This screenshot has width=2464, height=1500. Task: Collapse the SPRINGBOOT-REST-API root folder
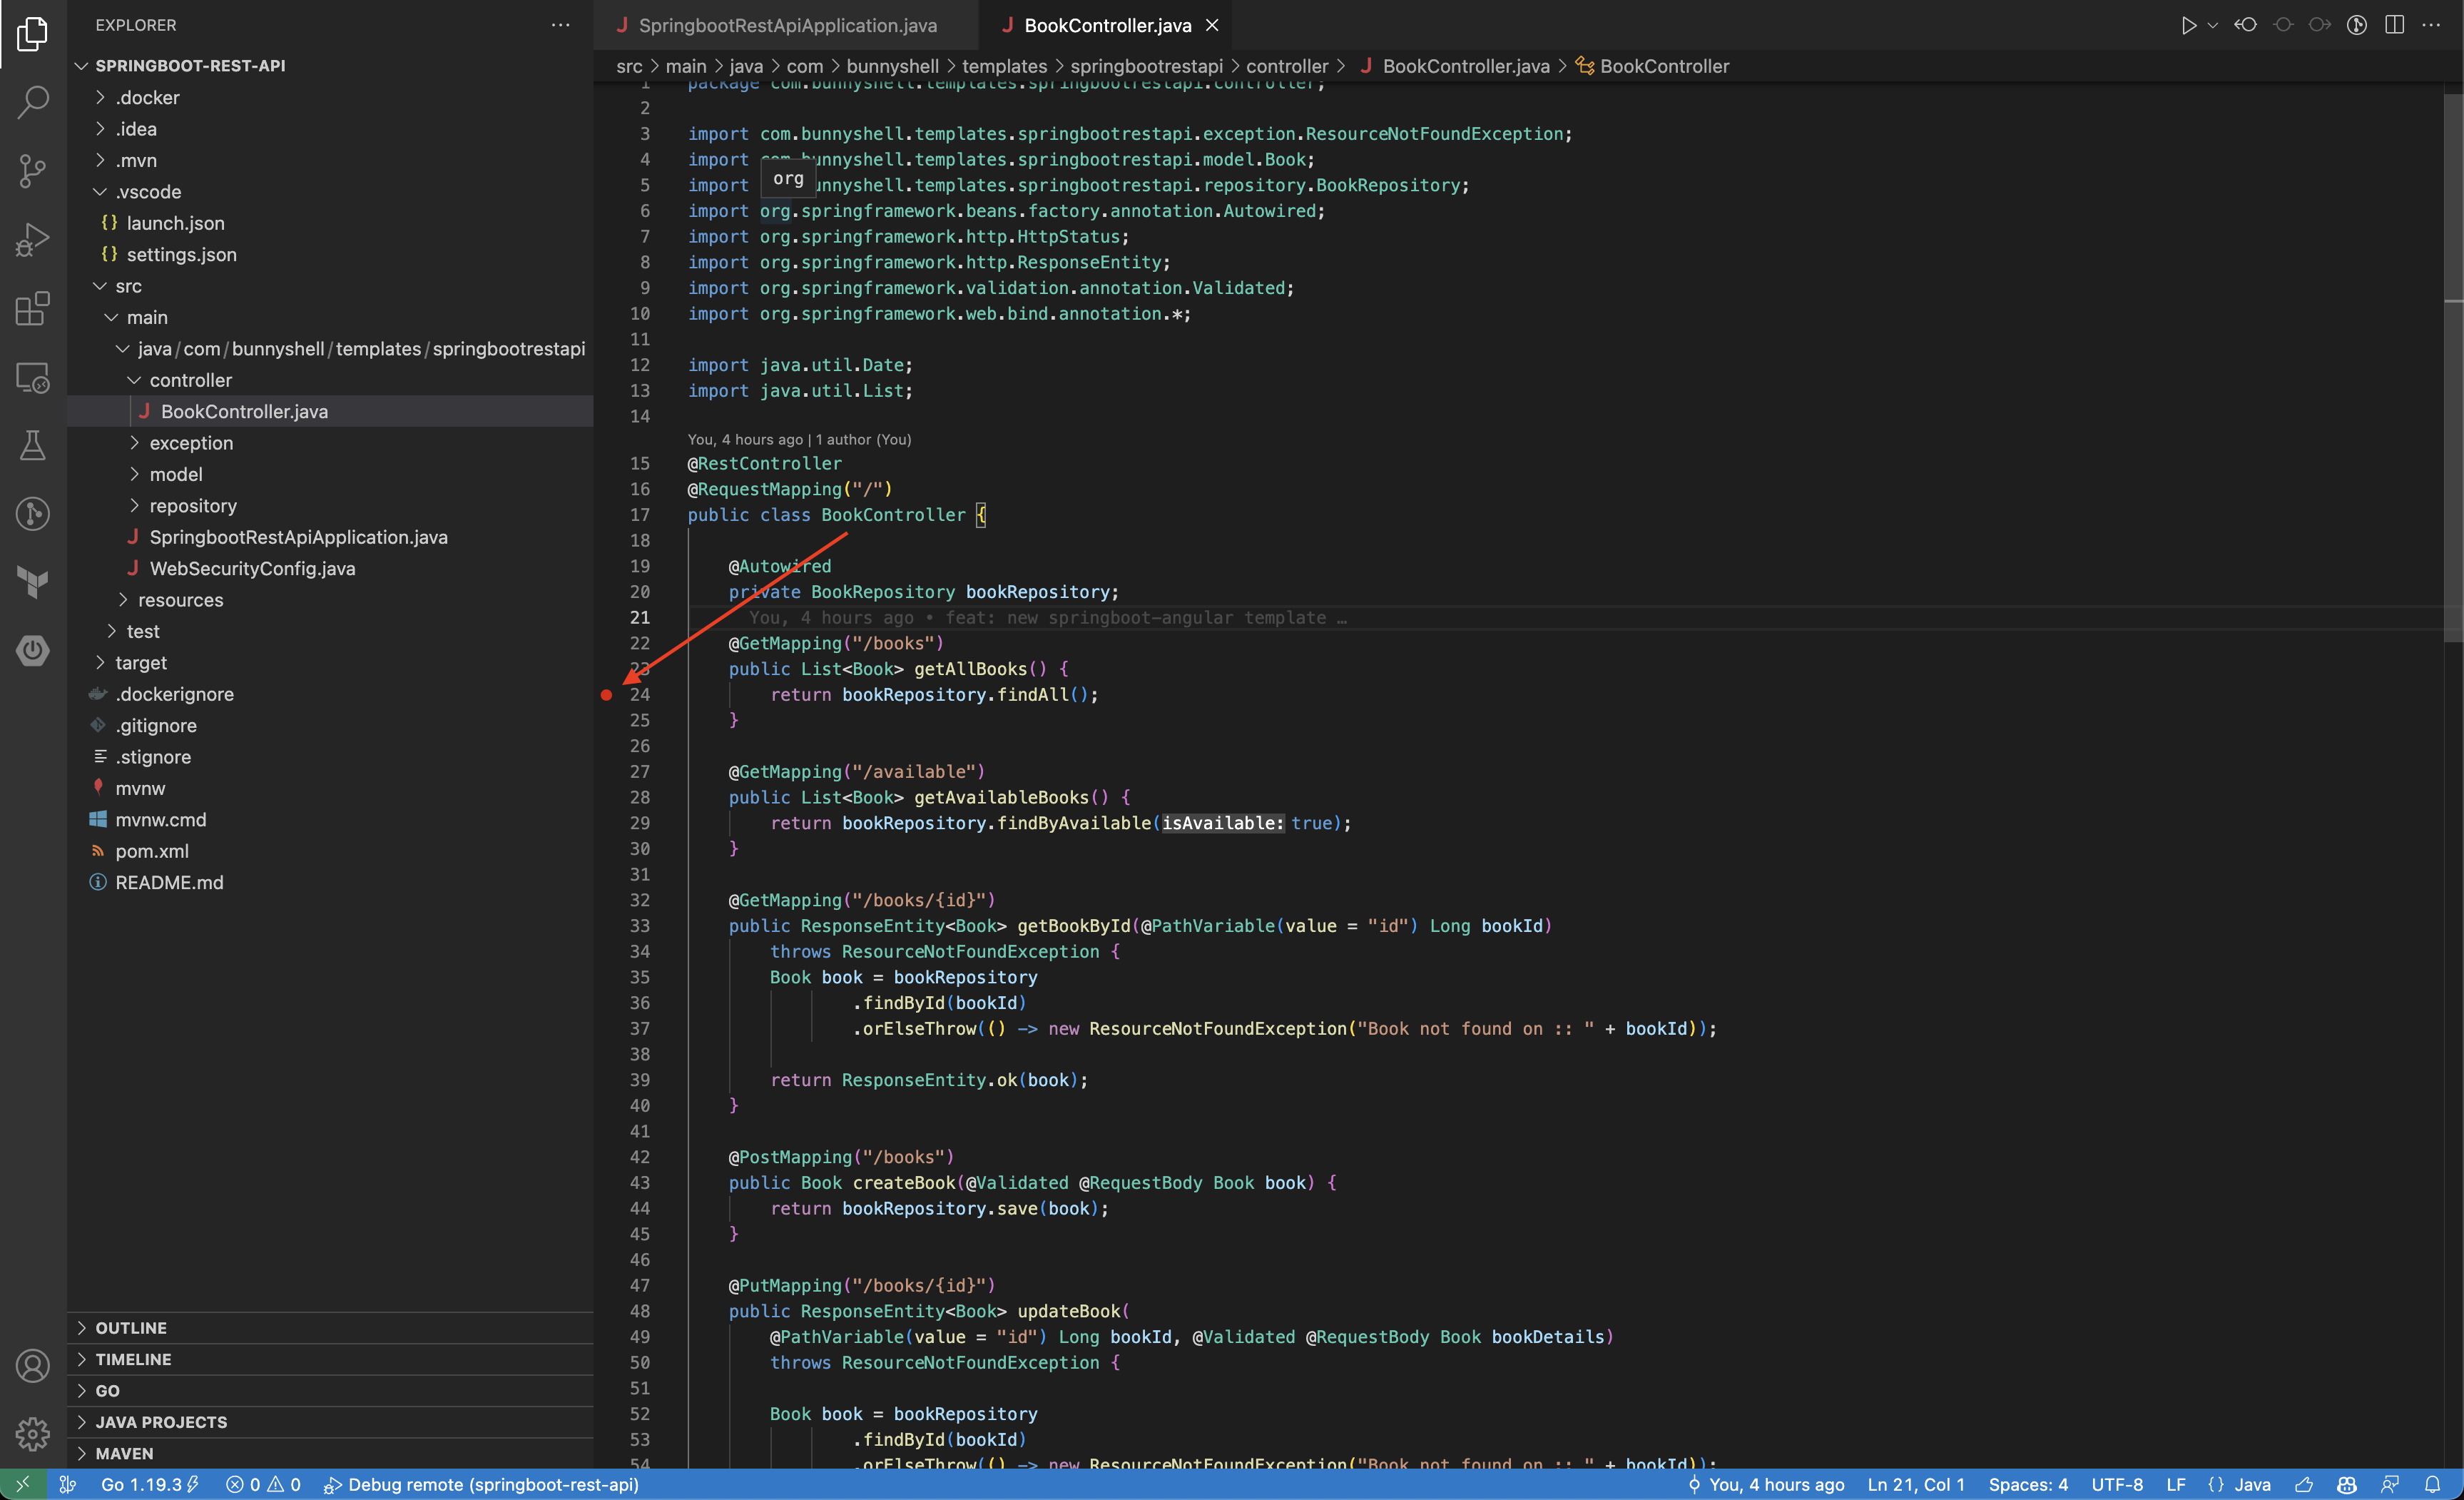330,66
